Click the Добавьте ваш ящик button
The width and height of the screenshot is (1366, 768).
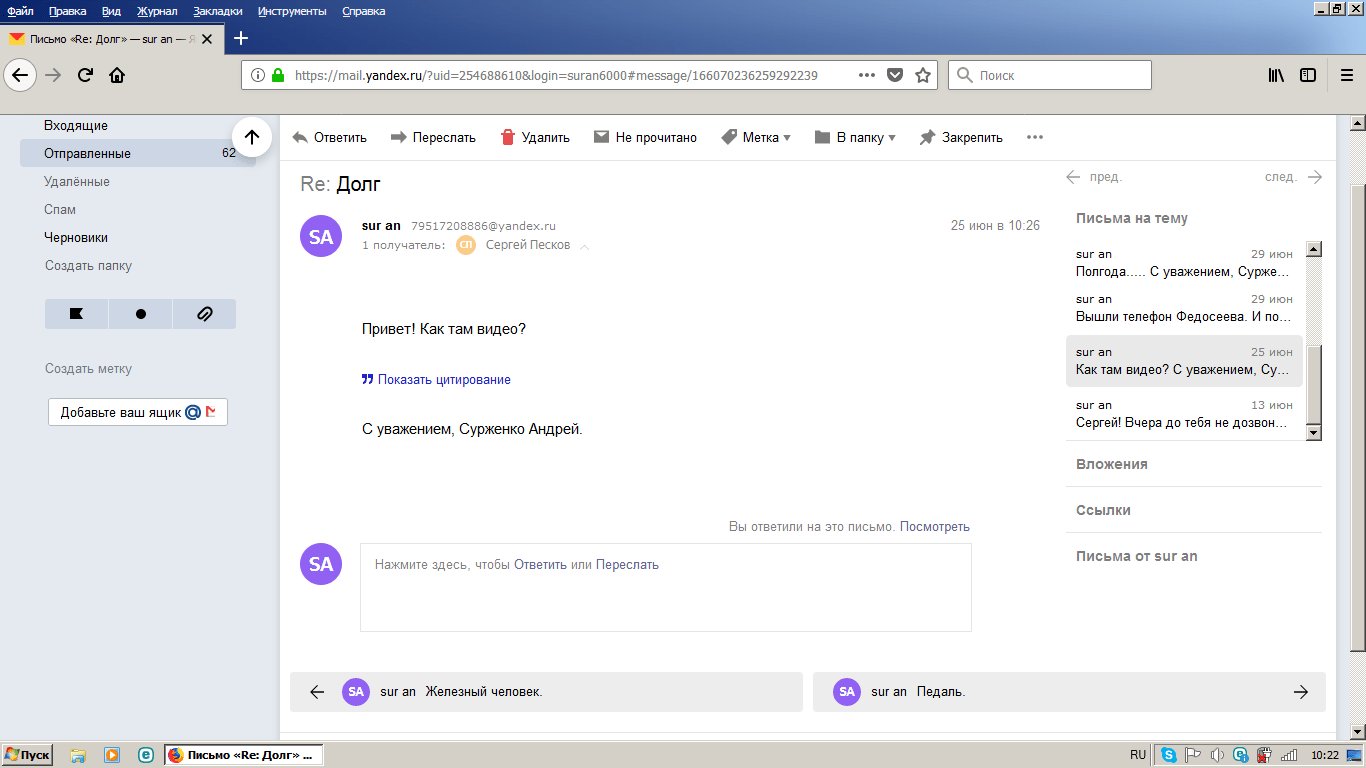point(138,412)
